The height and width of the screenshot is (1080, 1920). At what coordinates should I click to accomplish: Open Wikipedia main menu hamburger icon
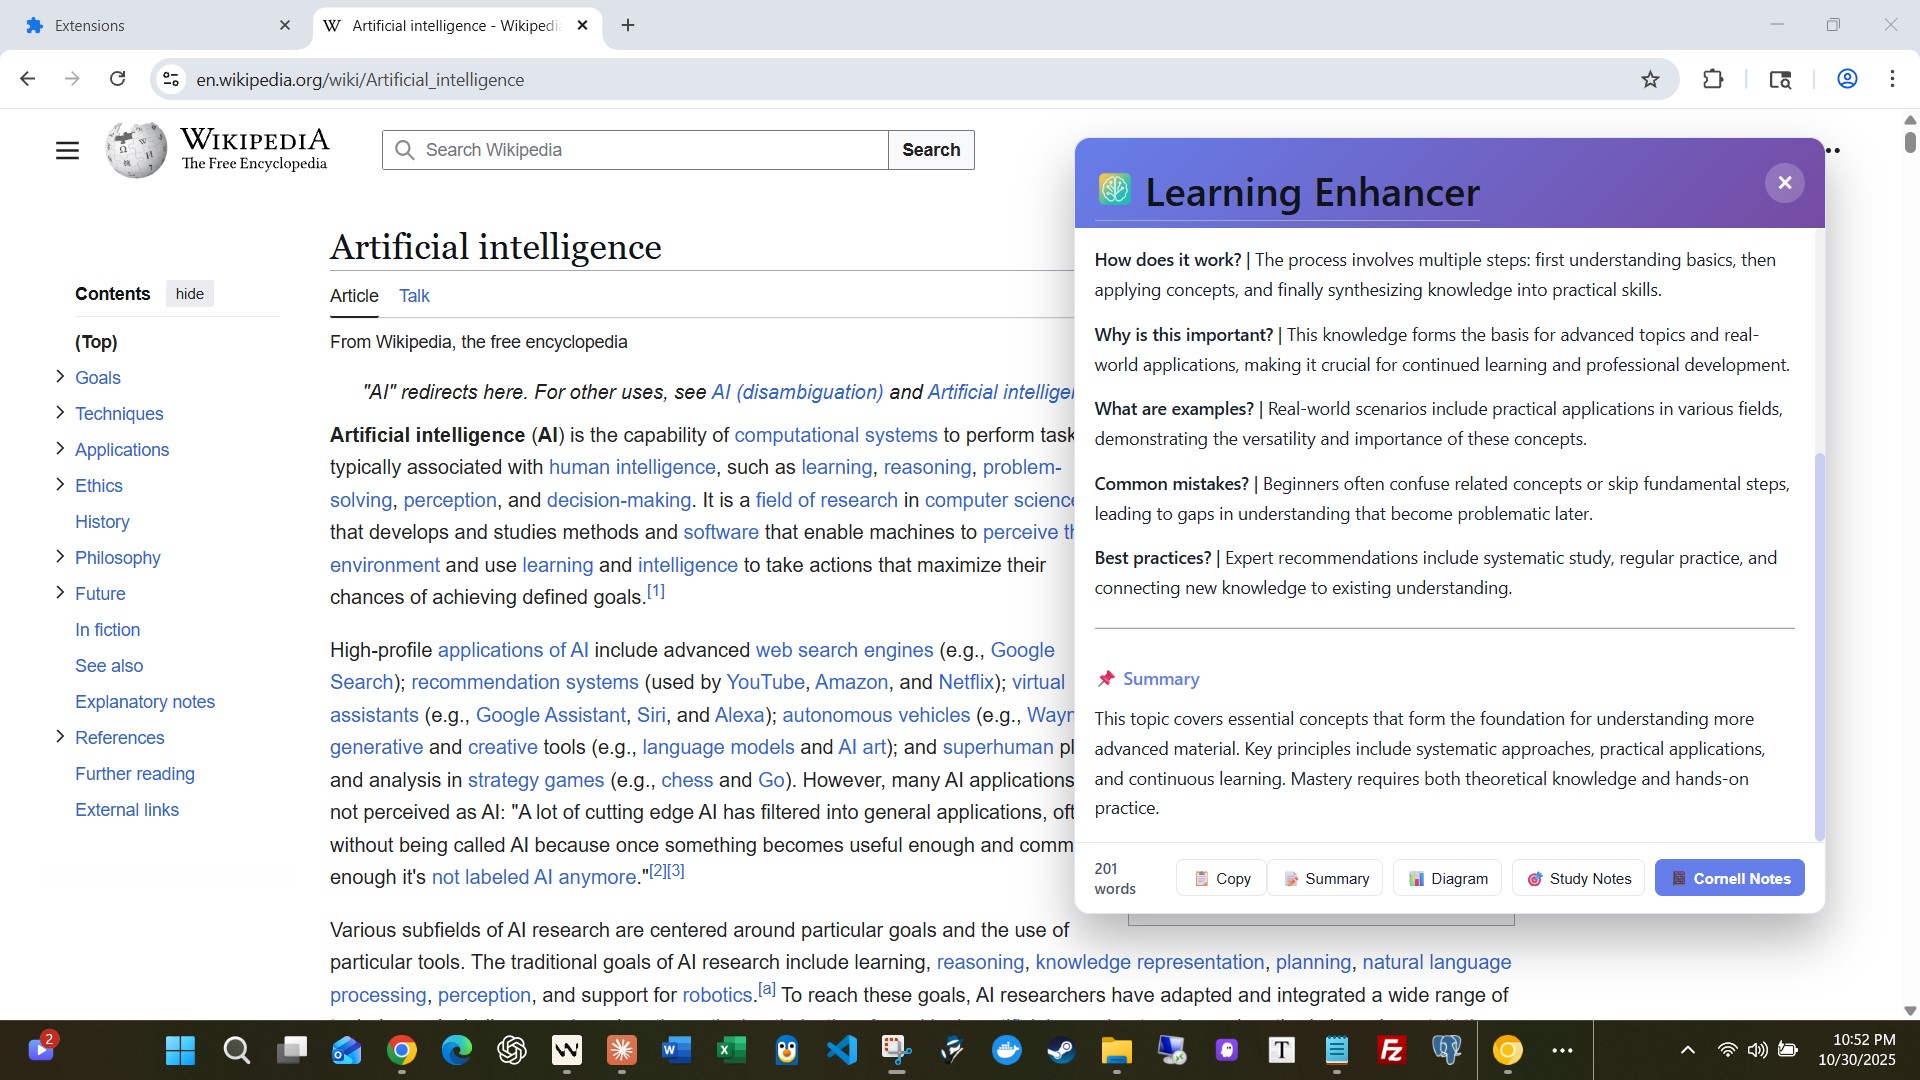[x=67, y=151]
